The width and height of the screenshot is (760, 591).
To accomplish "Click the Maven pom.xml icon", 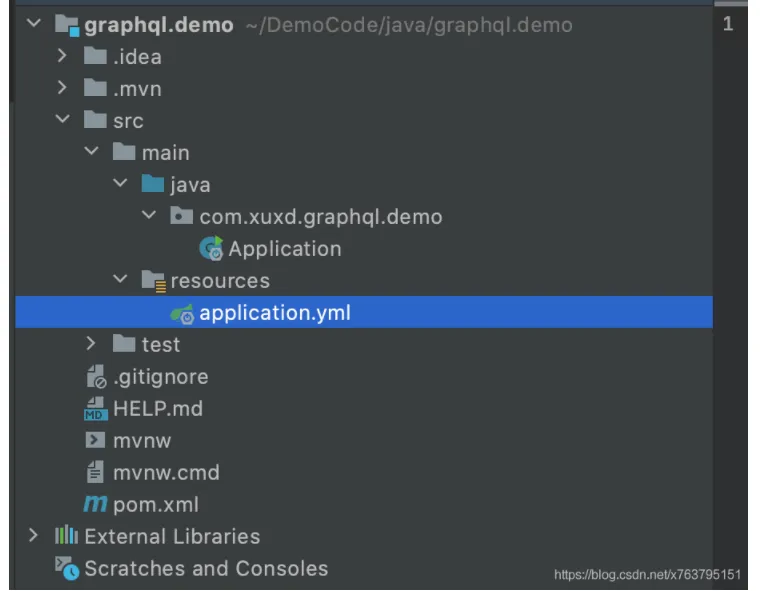I will (96, 505).
